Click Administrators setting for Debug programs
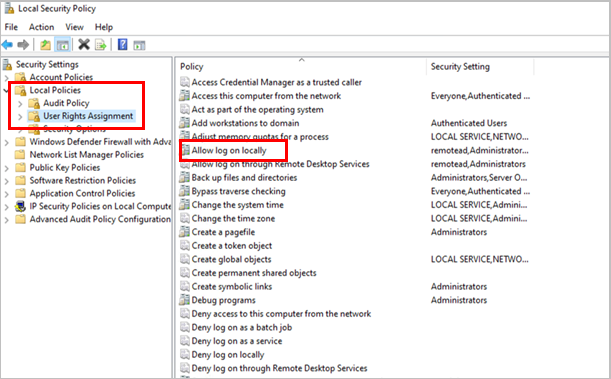The image size is (611, 379). click(459, 300)
